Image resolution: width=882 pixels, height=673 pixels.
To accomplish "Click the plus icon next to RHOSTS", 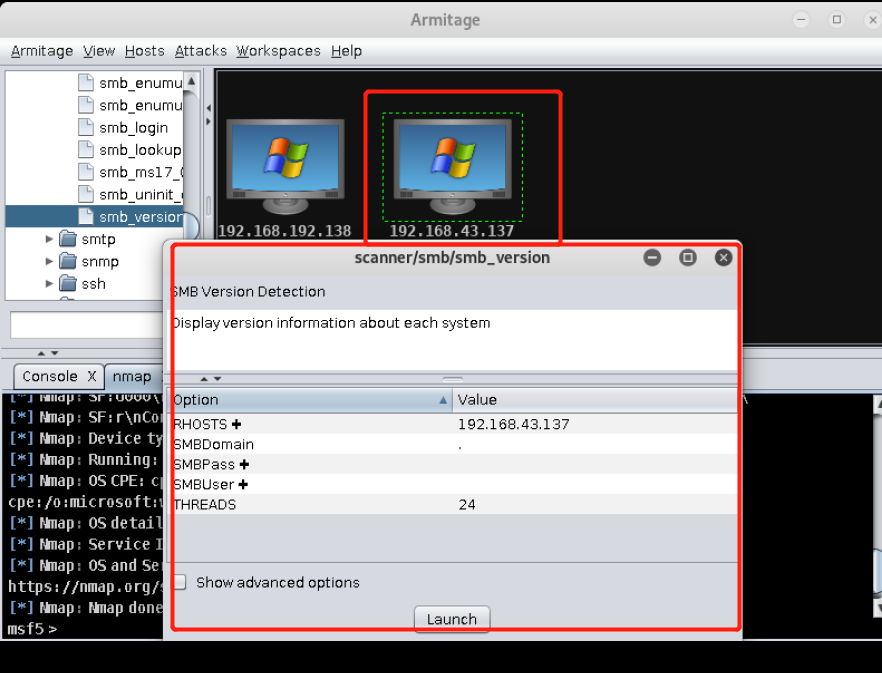I will (236, 424).
